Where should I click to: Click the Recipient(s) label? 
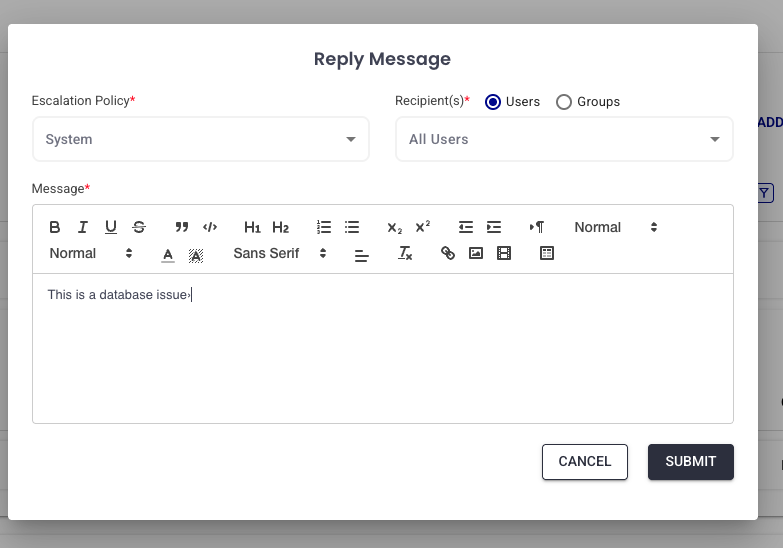pyautogui.click(x=432, y=100)
